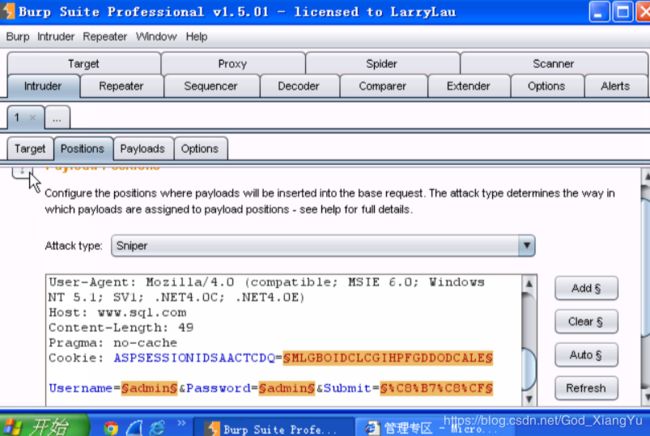
Task: Select the Repeater tool tab
Action: (121, 86)
